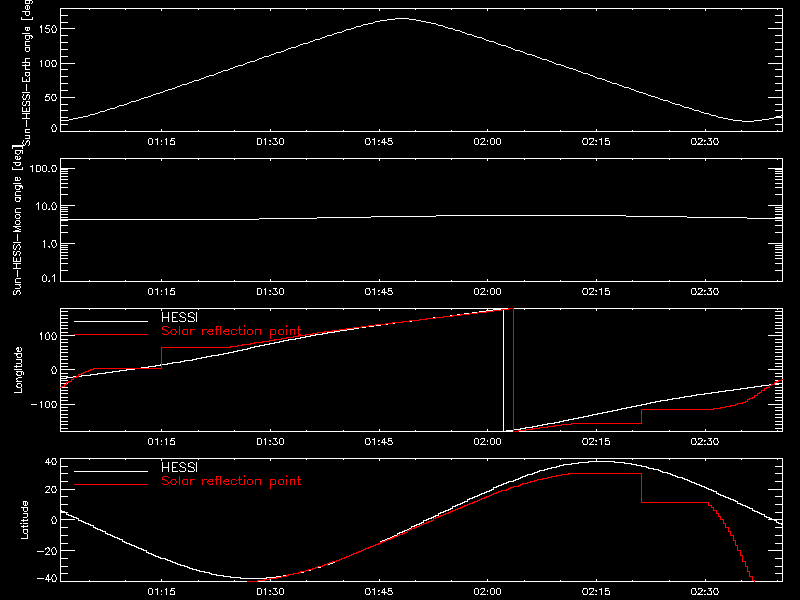Pick 02:15 label below Moon angle plot
Viewport: 800px width, 600px height.
pos(596,292)
